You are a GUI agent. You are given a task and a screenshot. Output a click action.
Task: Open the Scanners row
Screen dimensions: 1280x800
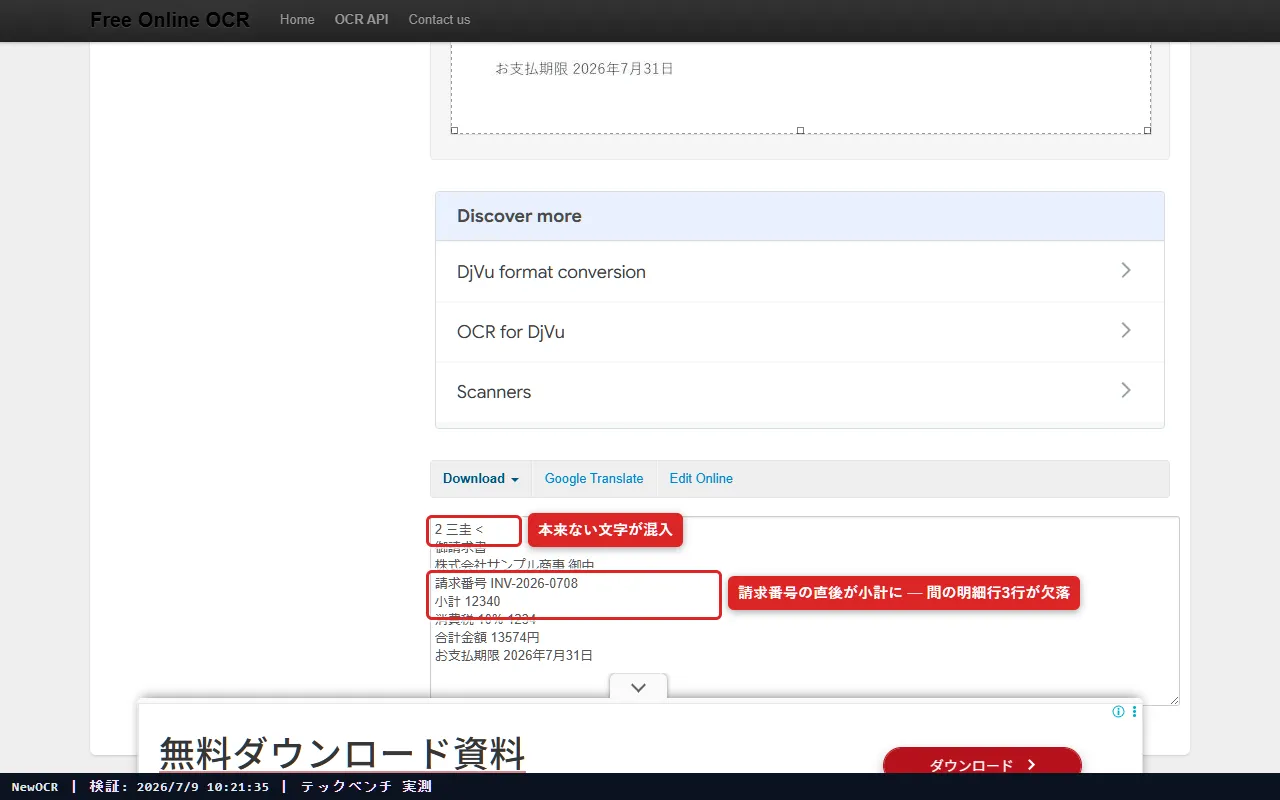coord(800,392)
